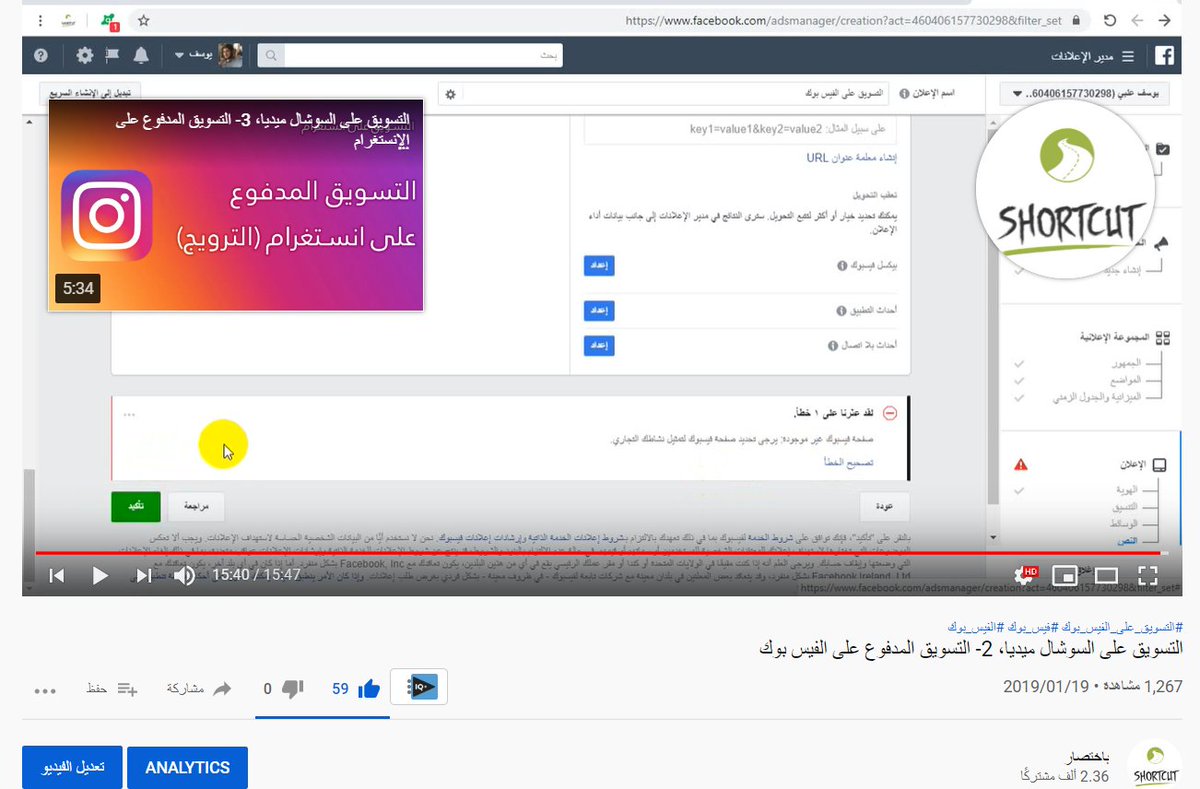This screenshot has height=789, width=1200.
Task: Open the Facebook settings gear in top bar
Action: (85, 56)
